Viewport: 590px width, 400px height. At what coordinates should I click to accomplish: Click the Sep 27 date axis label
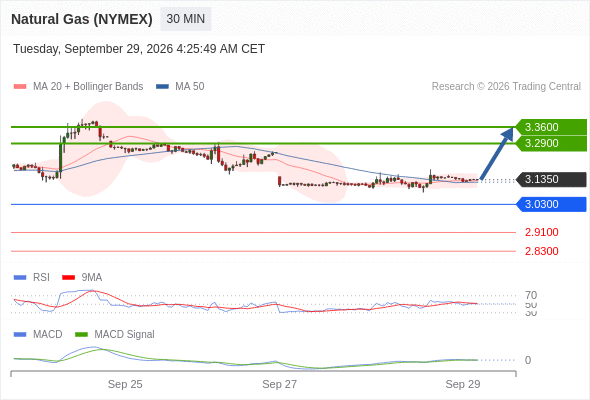click(x=280, y=384)
